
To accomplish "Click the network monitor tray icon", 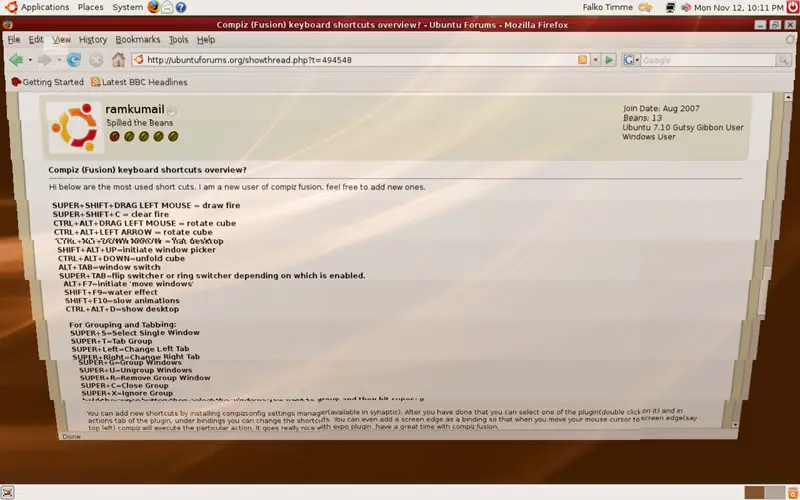I will click(x=670, y=7).
